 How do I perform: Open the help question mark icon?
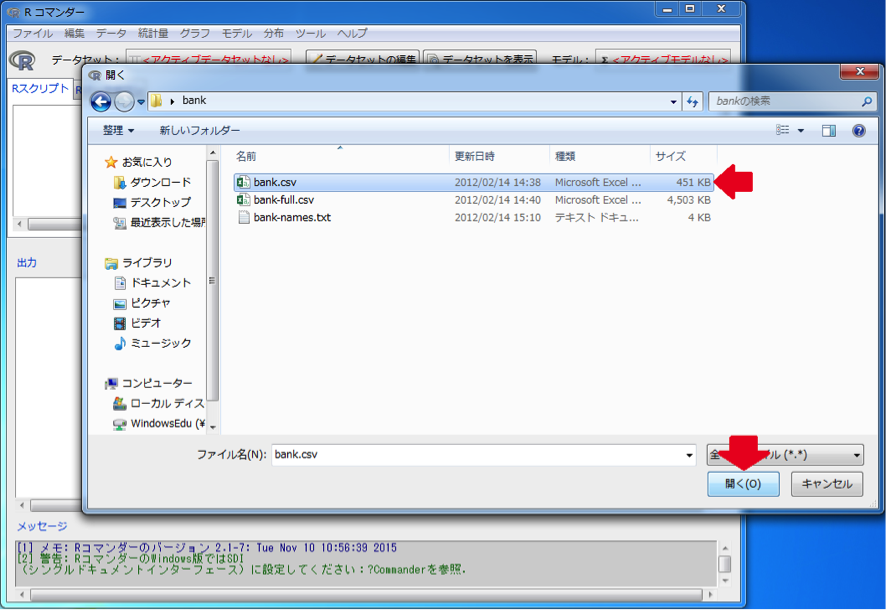click(x=858, y=131)
